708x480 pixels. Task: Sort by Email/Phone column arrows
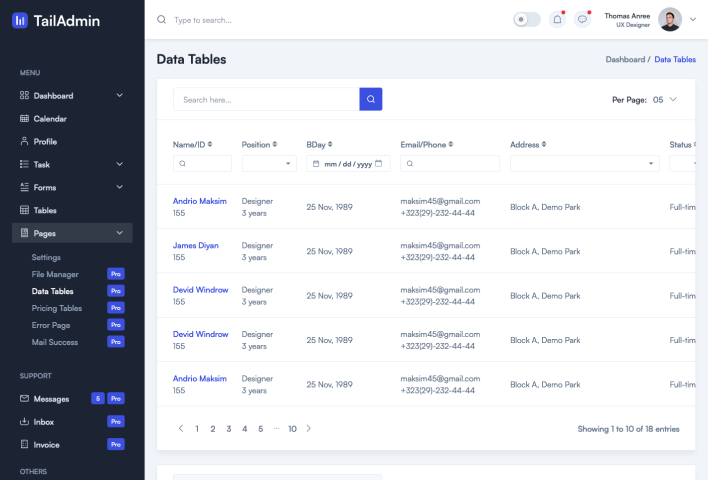[x=451, y=145]
